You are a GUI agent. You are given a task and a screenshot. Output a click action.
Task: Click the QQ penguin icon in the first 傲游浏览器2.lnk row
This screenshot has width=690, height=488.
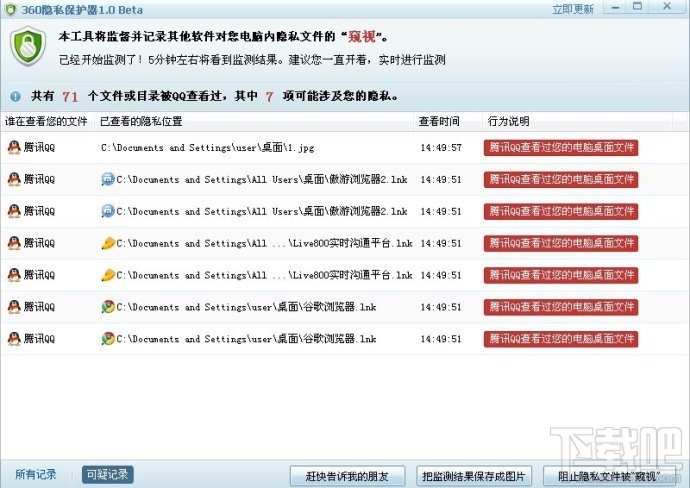(x=14, y=179)
